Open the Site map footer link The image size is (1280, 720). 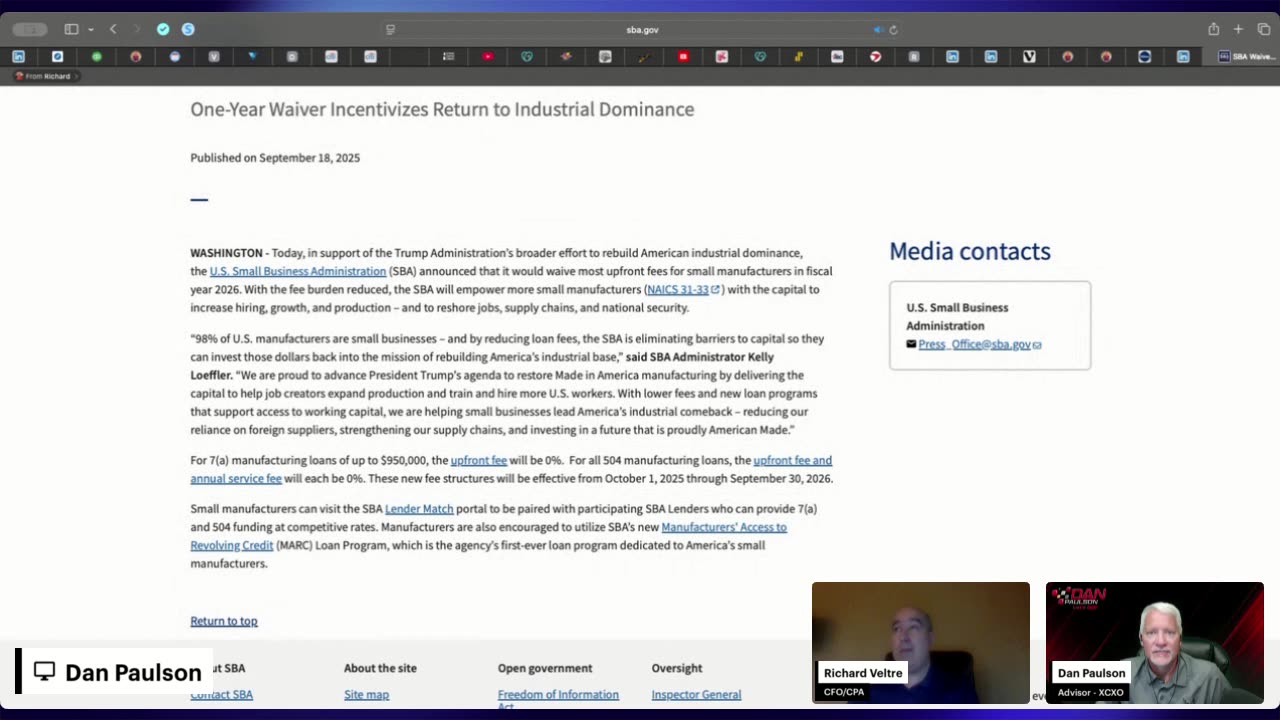367,694
